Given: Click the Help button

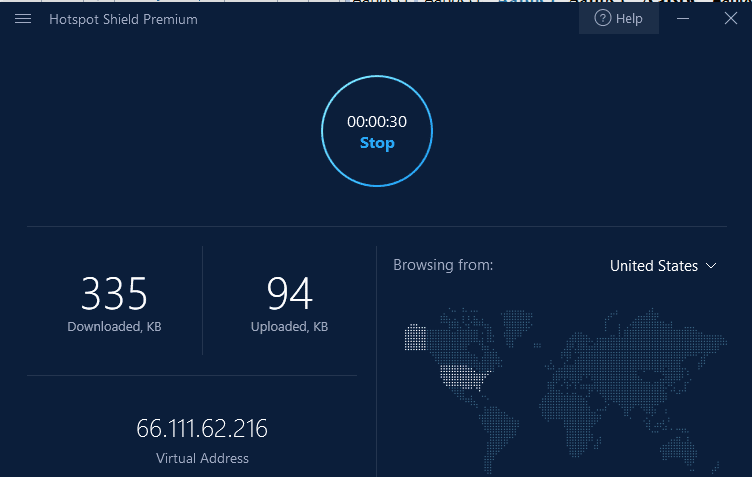Looking at the screenshot, I should pyautogui.click(x=619, y=19).
